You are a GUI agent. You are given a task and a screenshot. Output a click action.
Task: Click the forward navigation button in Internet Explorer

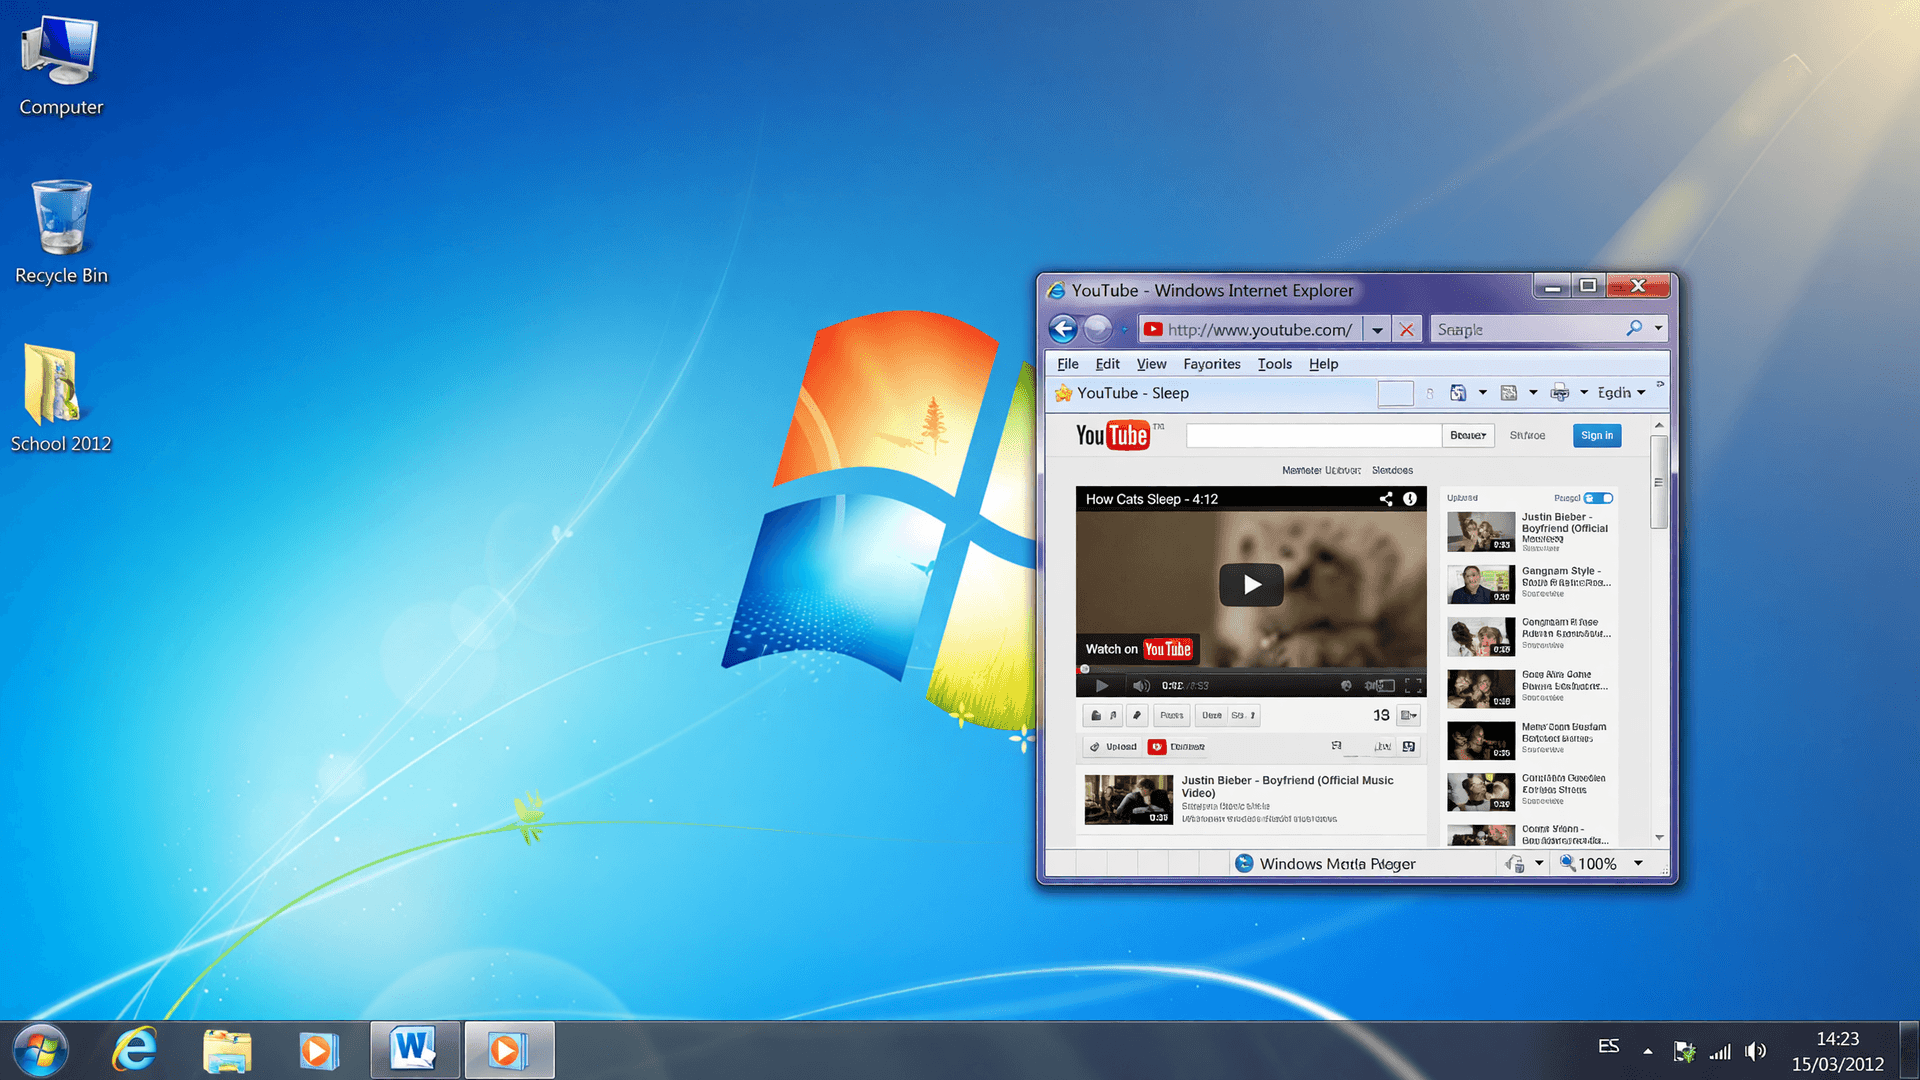[1098, 329]
